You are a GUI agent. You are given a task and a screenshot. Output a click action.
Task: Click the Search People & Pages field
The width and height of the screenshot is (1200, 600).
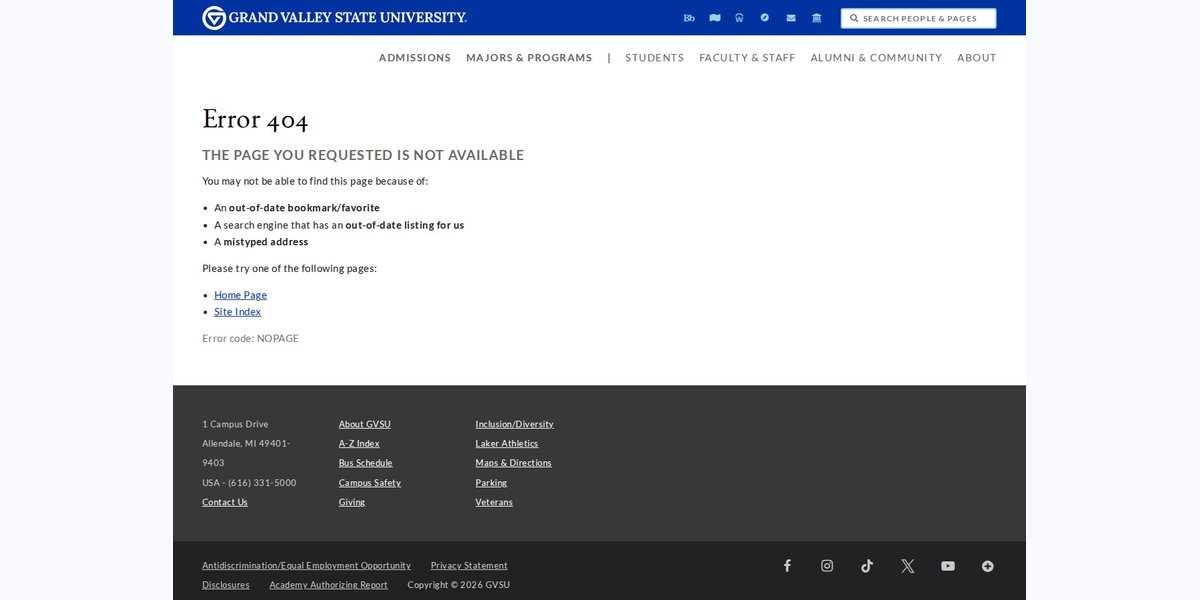coord(918,18)
